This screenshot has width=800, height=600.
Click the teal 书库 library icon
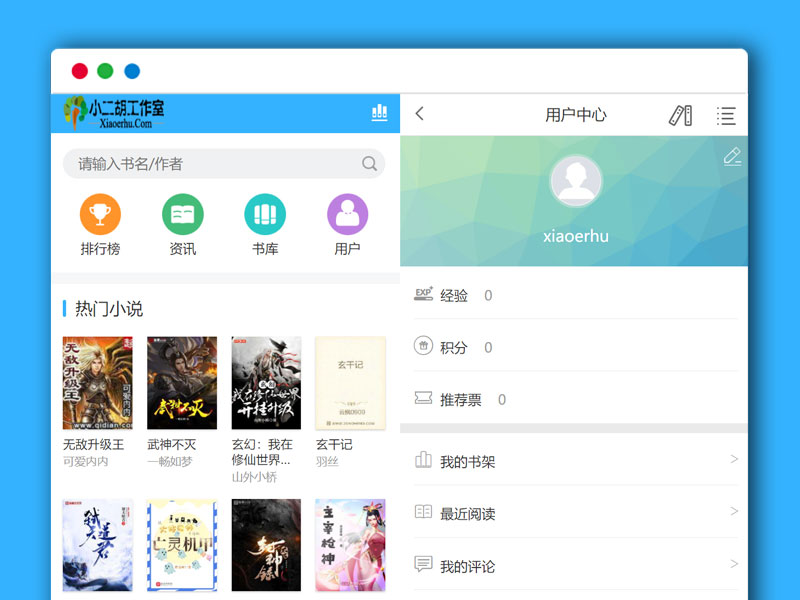[264, 215]
